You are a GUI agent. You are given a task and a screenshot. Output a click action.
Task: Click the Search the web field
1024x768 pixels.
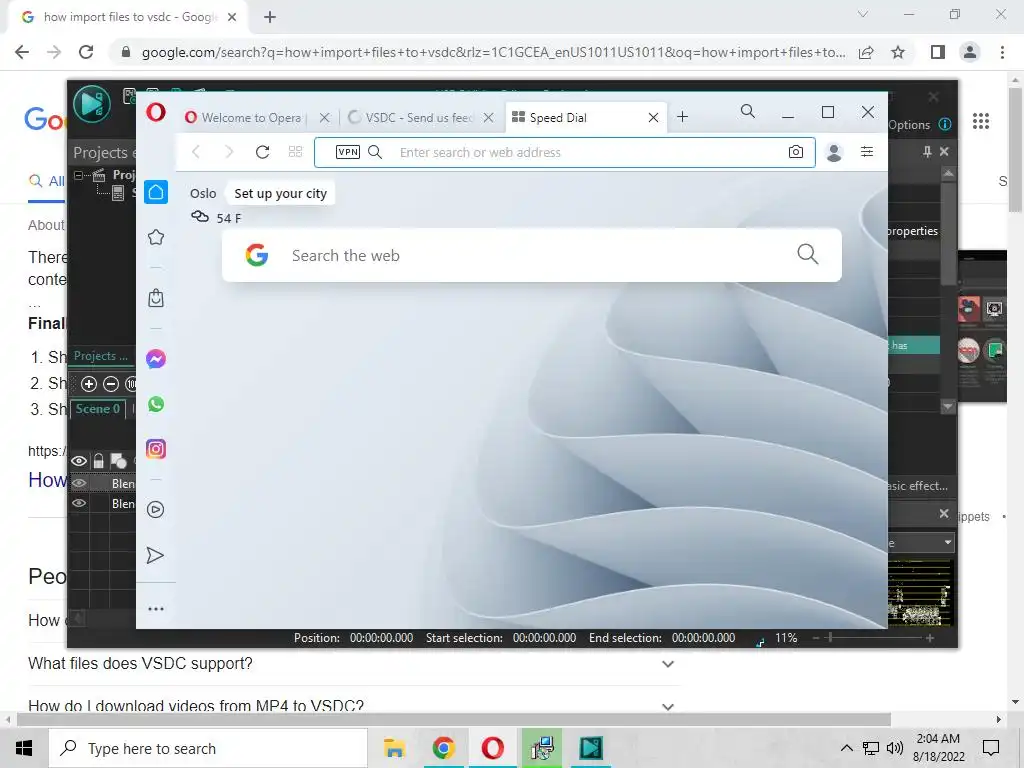532,255
